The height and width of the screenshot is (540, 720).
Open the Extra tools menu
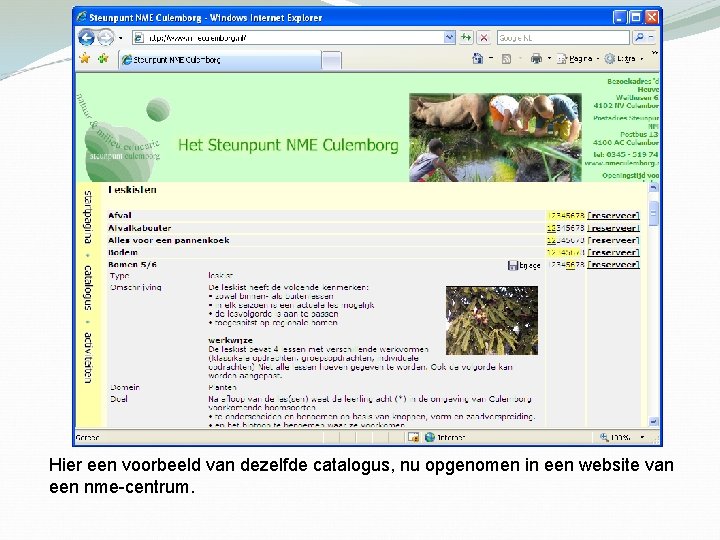coord(623,59)
